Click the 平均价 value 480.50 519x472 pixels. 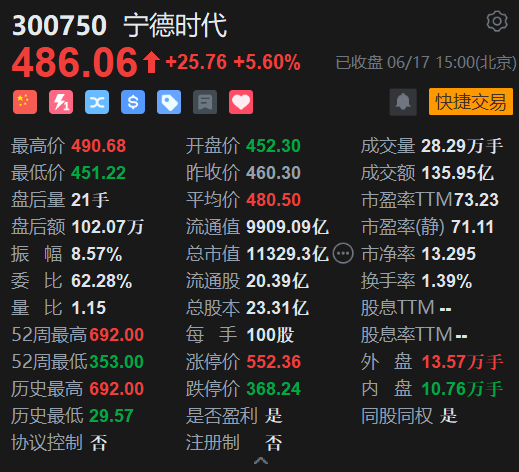274,200
